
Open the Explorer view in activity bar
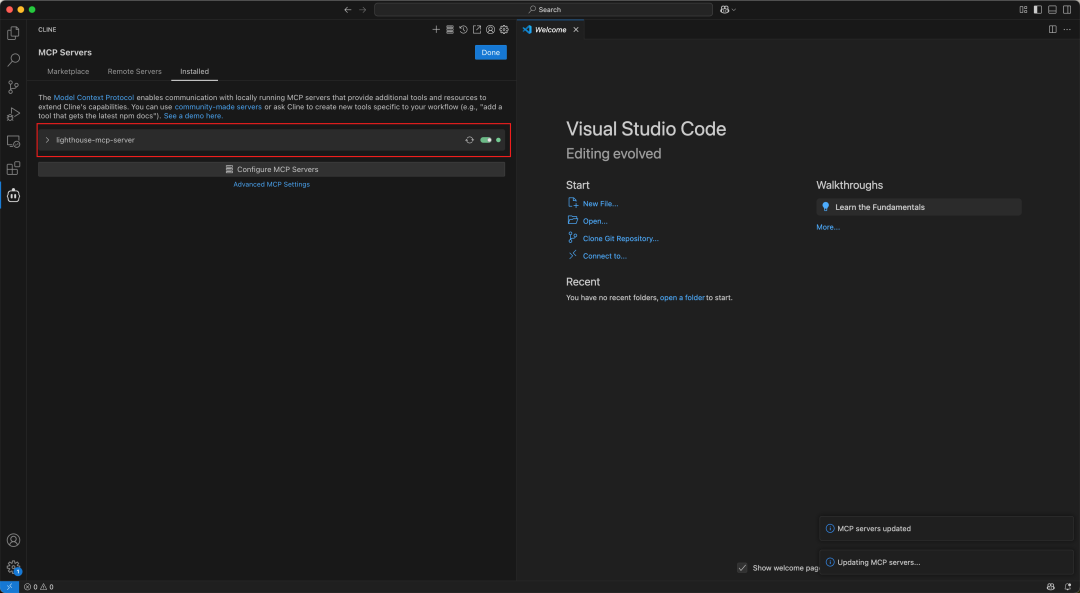(13, 33)
